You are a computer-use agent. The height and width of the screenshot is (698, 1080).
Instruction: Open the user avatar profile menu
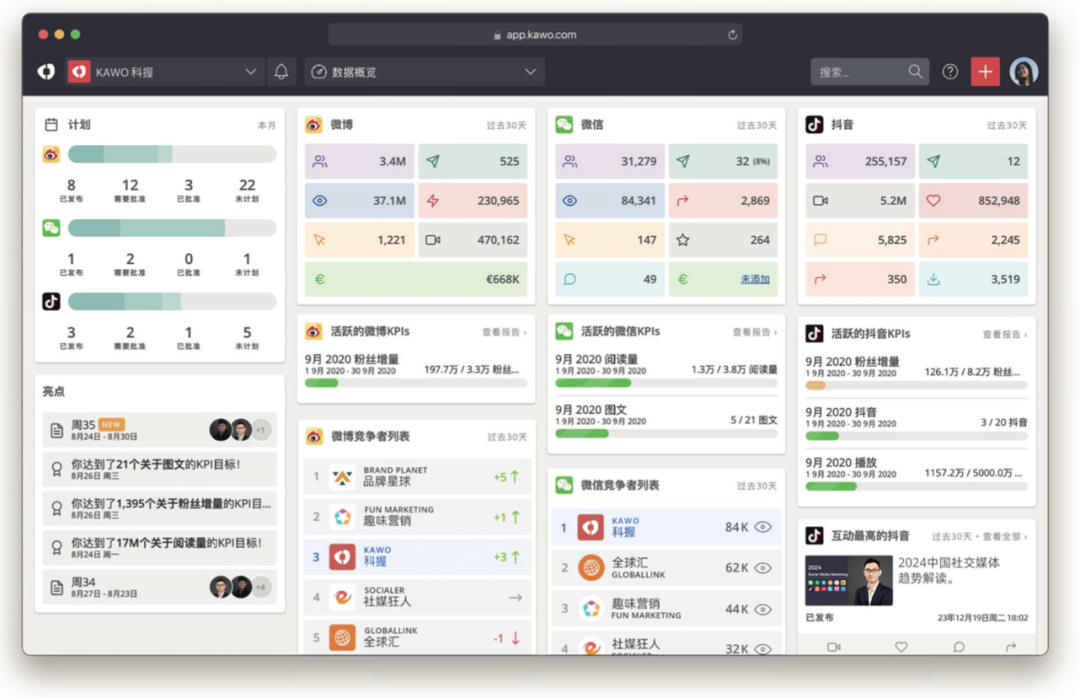[x=1024, y=72]
